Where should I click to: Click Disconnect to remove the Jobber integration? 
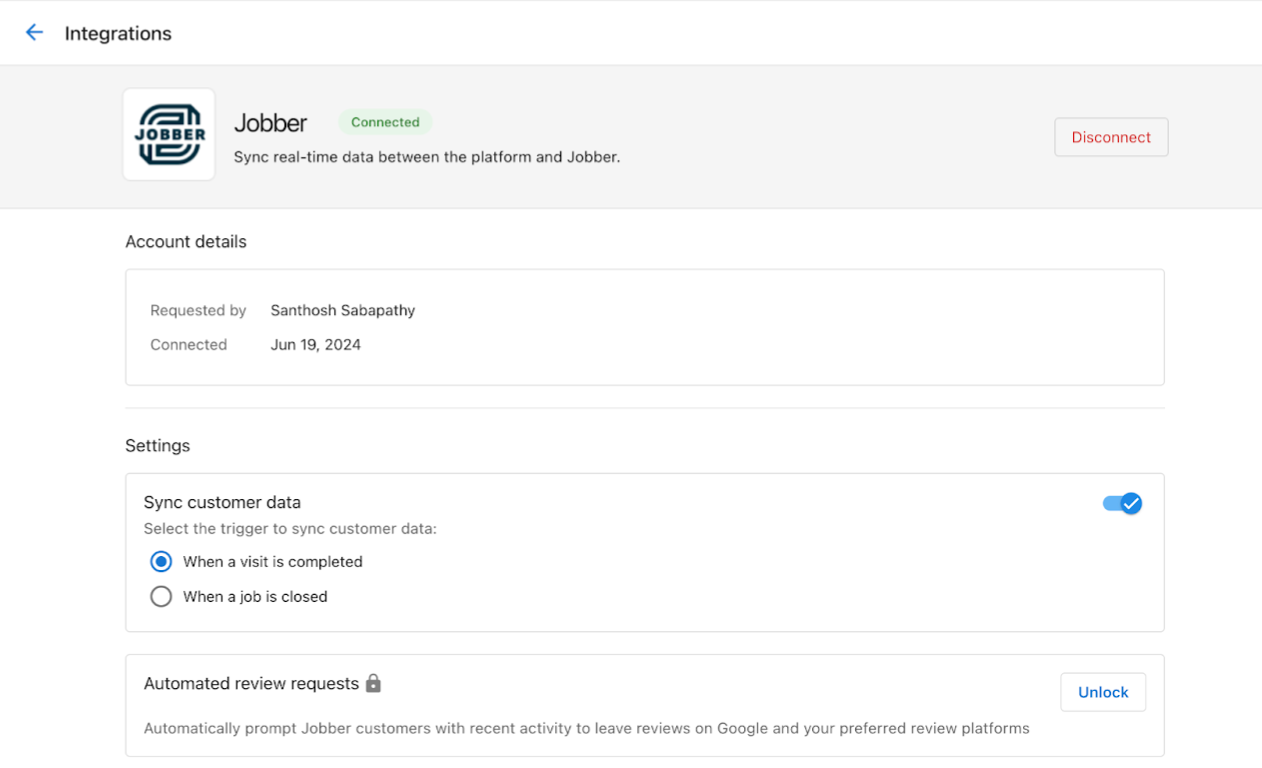pos(1111,137)
